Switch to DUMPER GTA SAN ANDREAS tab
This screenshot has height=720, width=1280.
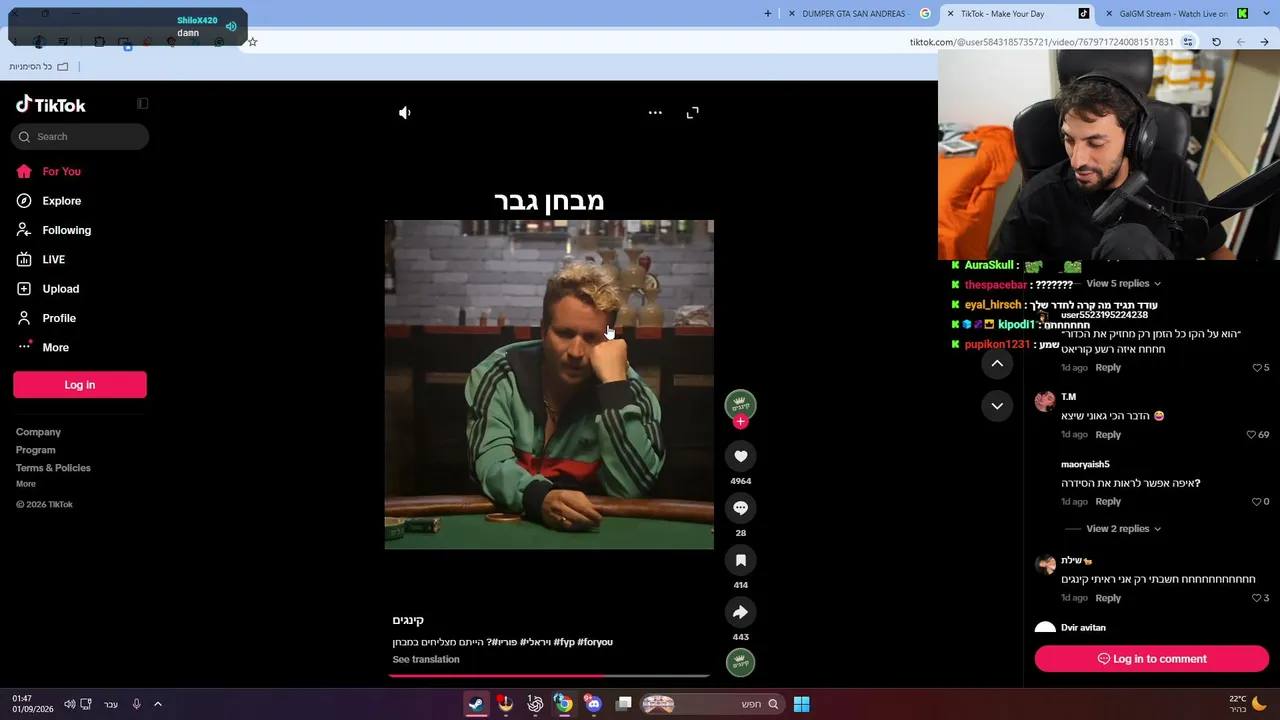pyautogui.click(x=857, y=14)
